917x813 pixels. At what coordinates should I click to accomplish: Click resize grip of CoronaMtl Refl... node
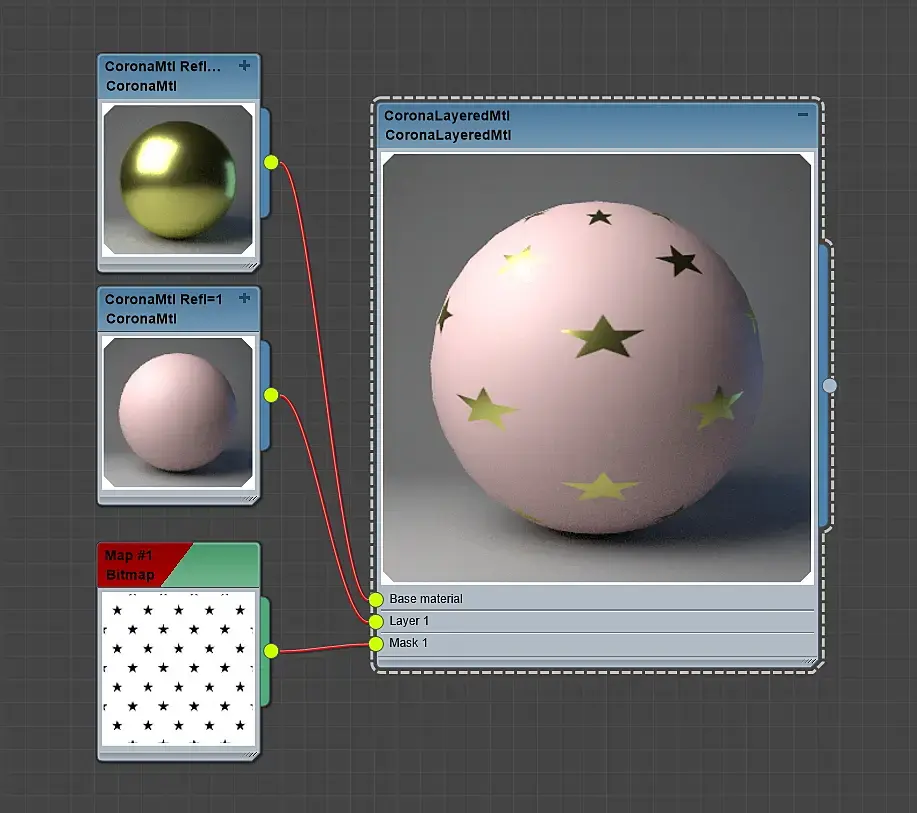[x=251, y=266]
